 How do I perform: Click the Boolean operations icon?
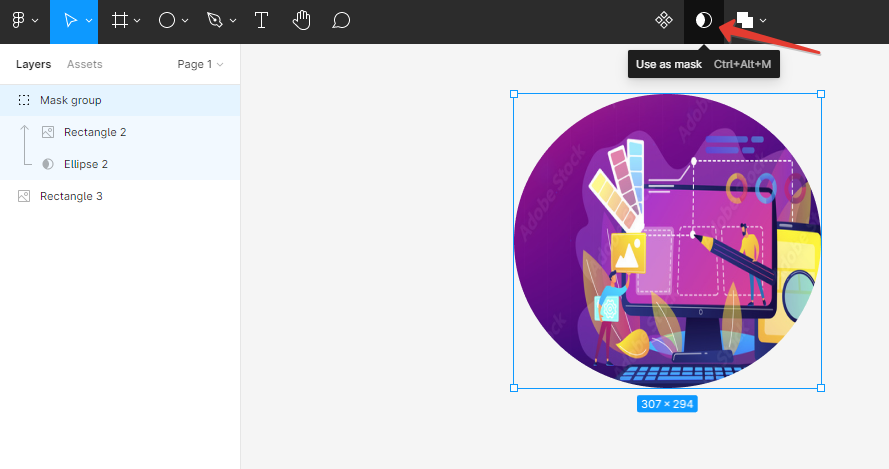pyautogui.click(x=744, y=20)
